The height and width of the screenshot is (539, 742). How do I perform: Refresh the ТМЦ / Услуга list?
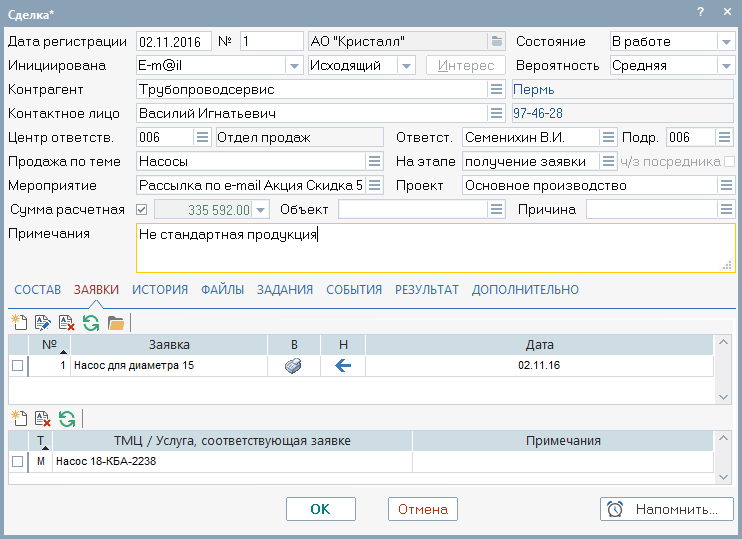coord(67,419)
